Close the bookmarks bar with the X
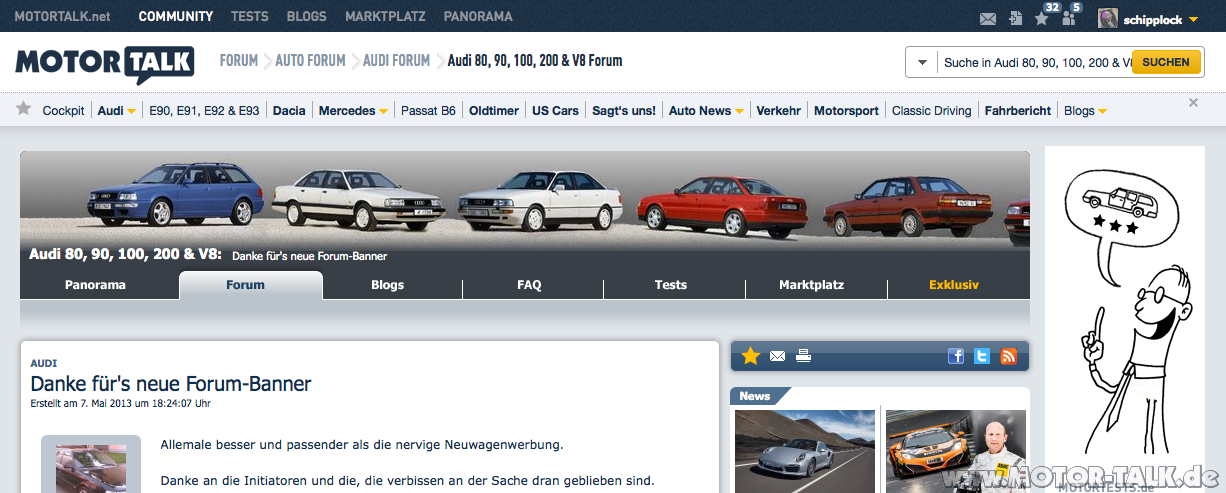Viewport: 1226px width, 493px height. [x=1193, y=102]
